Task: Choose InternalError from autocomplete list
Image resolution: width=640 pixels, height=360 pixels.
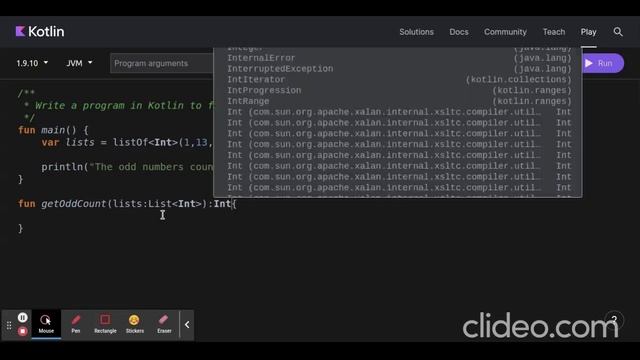Action: point(398,58)
